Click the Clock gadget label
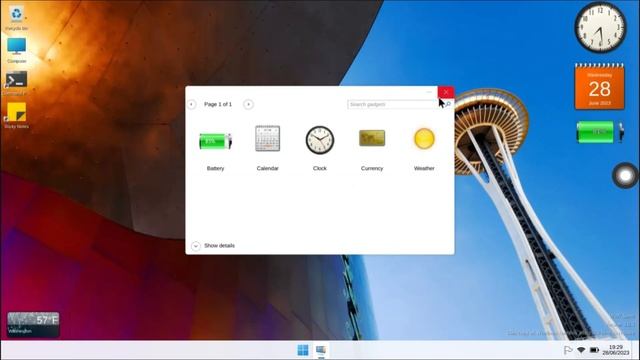Viewport: 640px width, 360px height. [320, 168]
